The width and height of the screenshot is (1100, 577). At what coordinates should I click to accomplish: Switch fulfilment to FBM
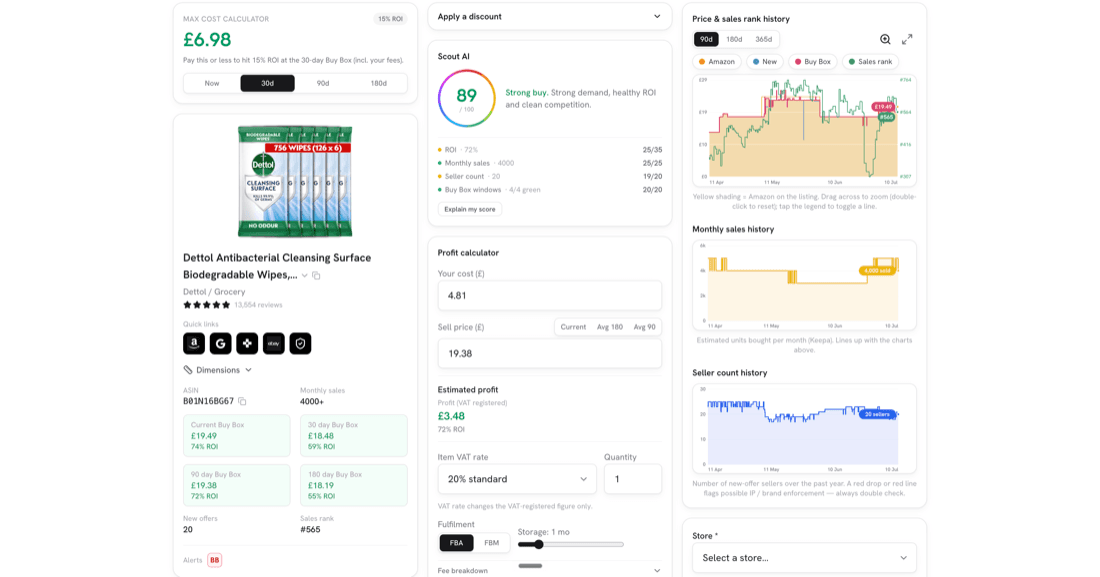[492, 543]
